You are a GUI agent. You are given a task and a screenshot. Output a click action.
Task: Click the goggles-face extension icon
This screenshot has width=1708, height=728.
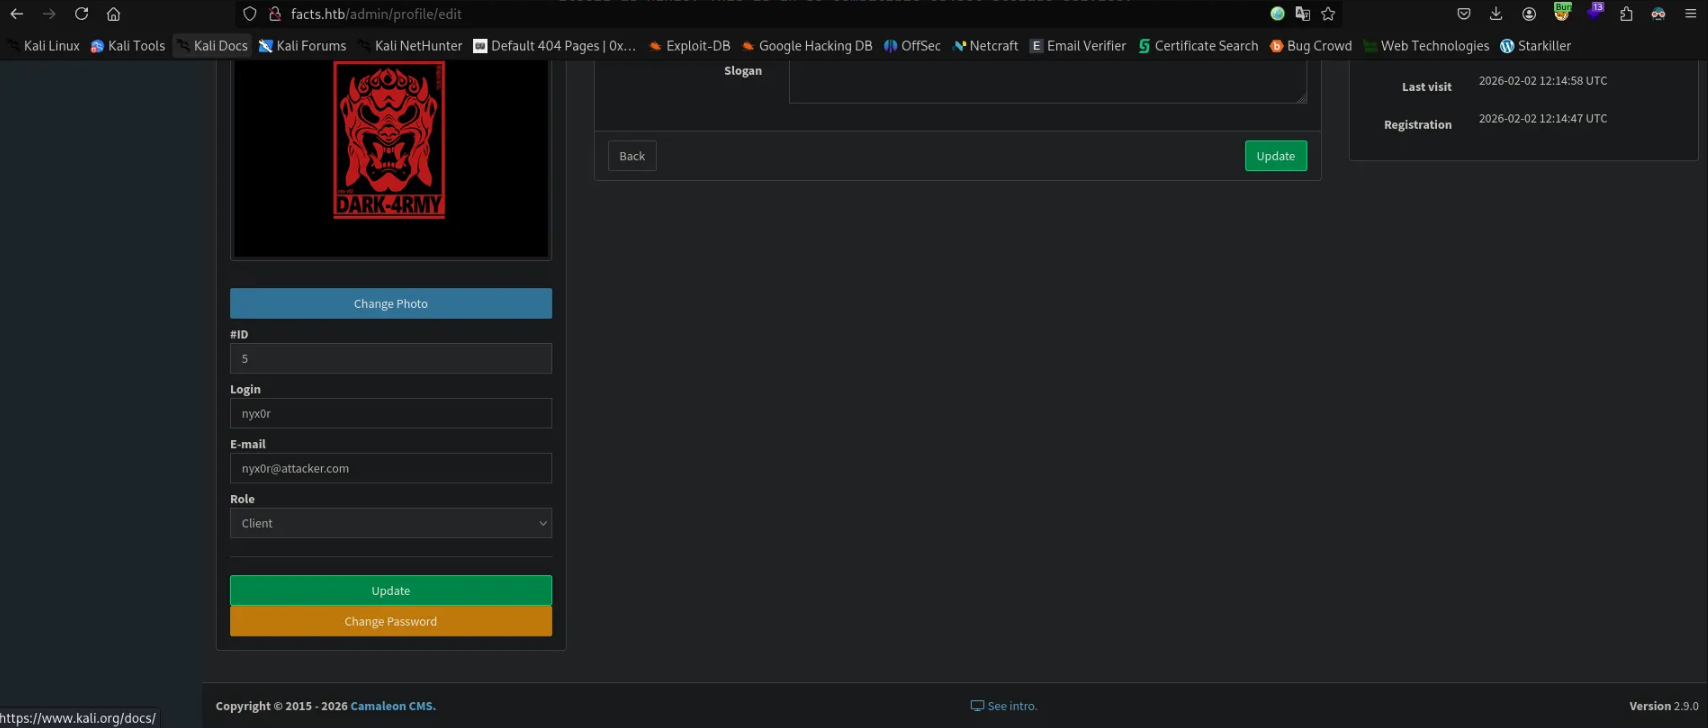(x=1658, y=14)
